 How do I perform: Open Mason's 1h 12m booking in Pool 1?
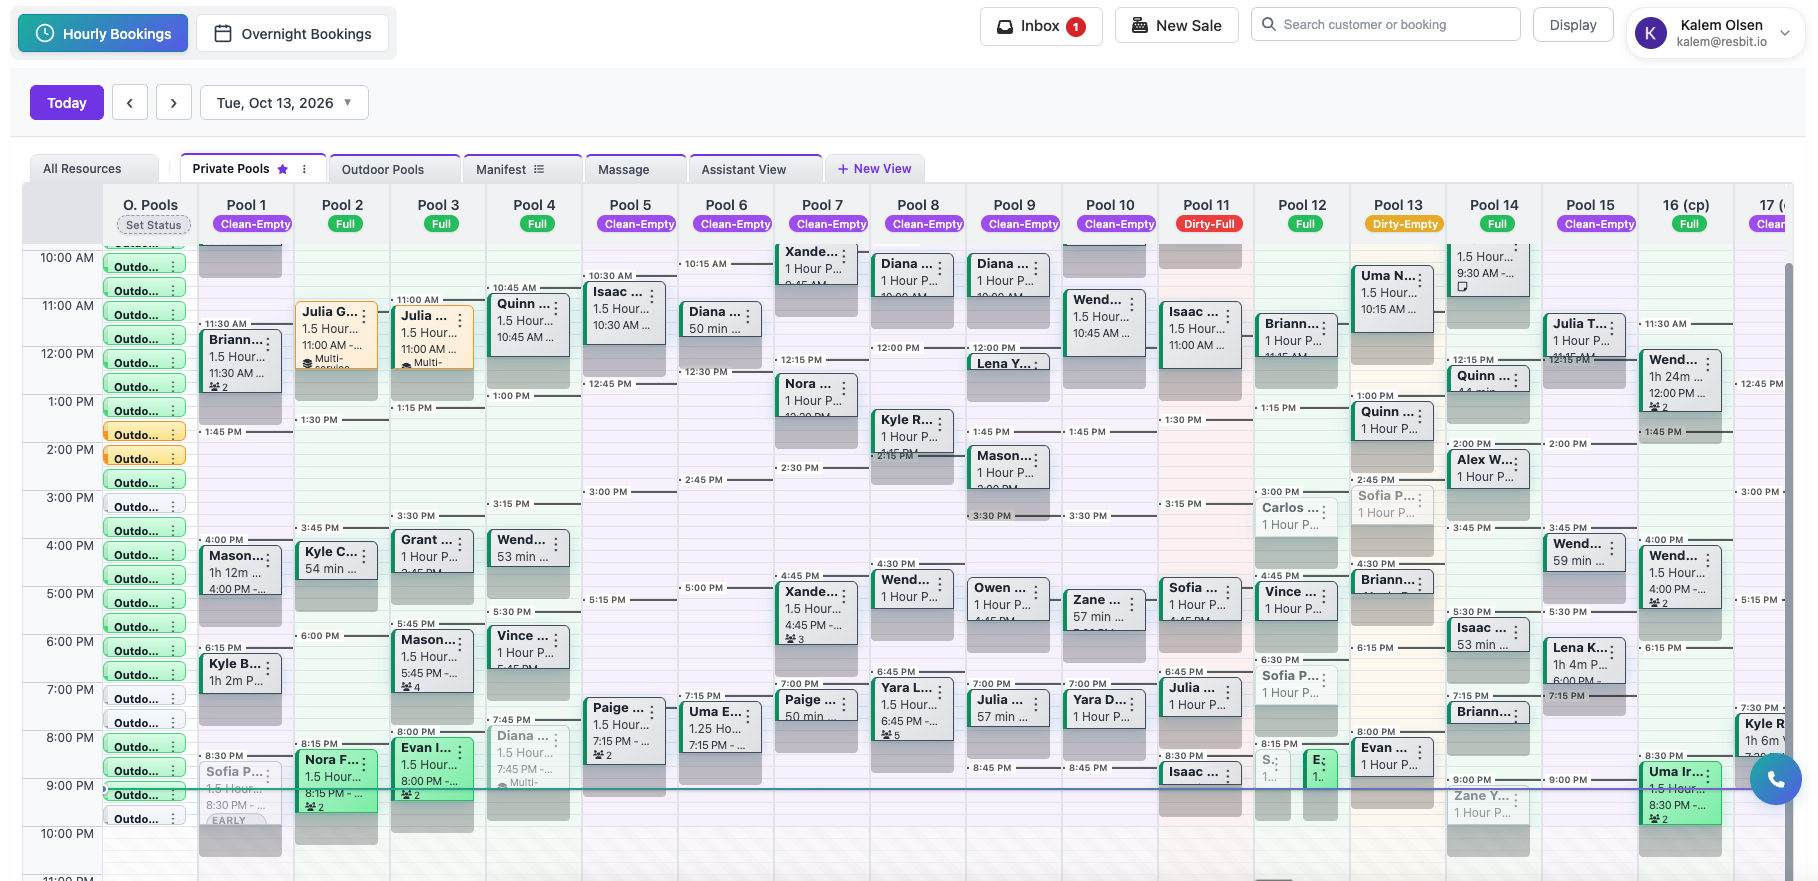240,572
